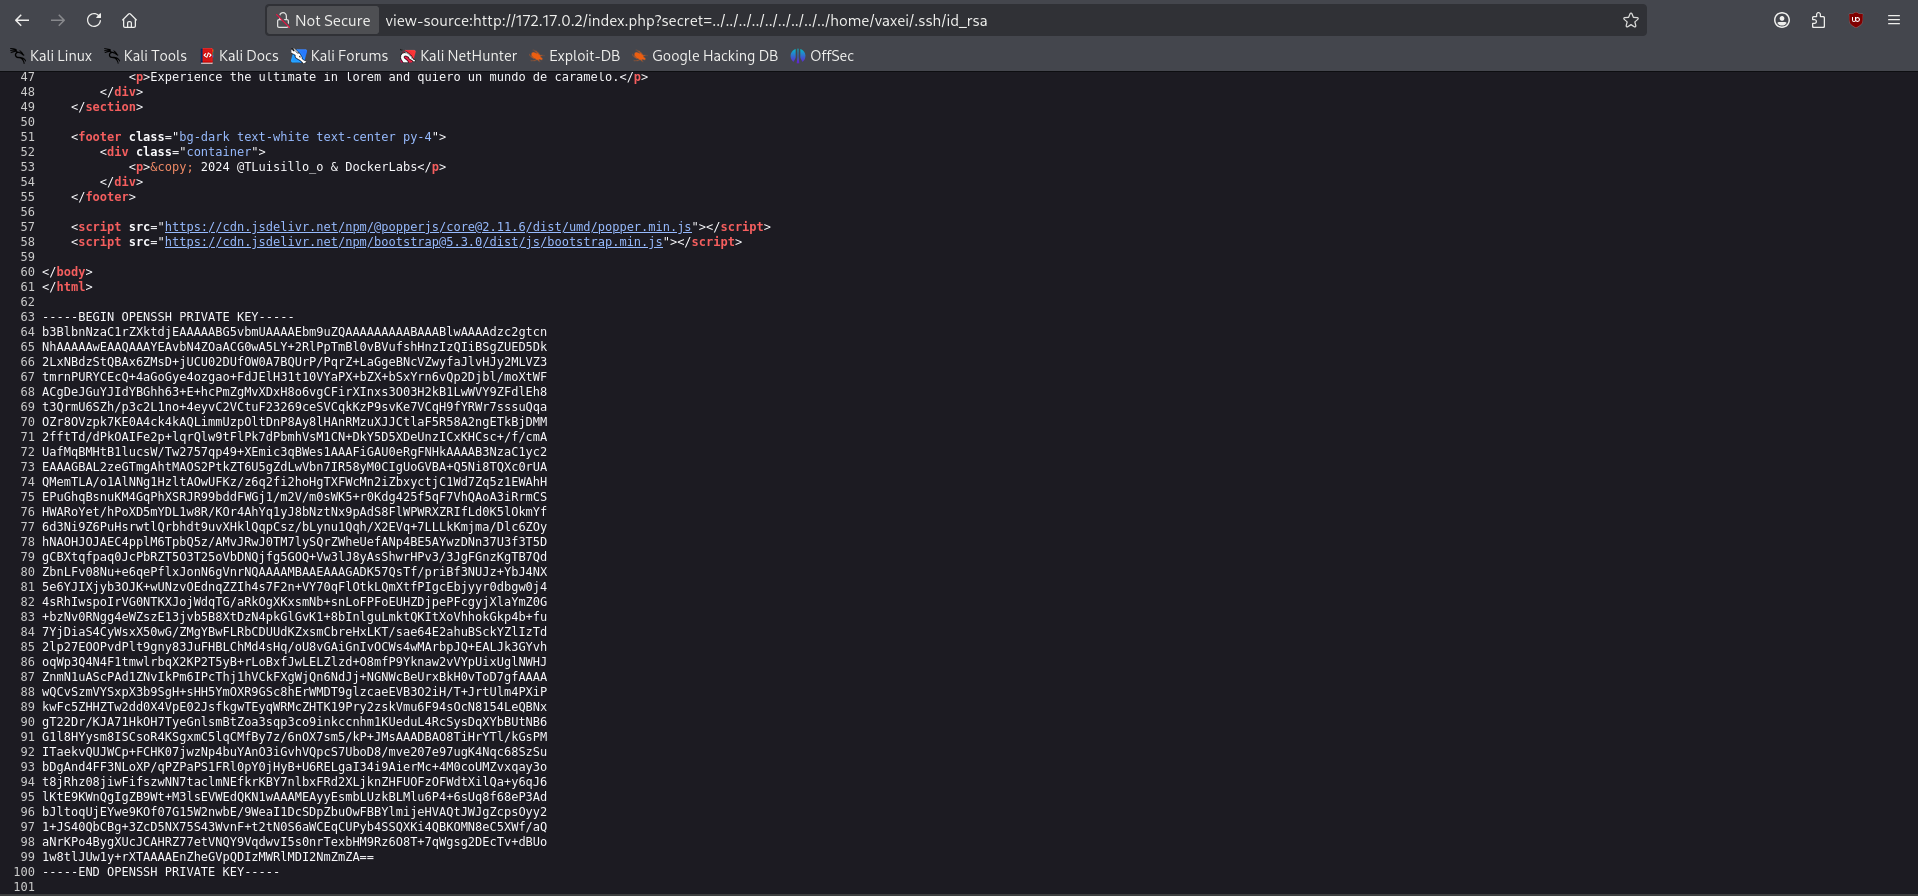Screen dimensions: 1918x896
Task: Click key line starting EAAAGBAL2zeGTmgAht
Action: click(x=294, y=467)
